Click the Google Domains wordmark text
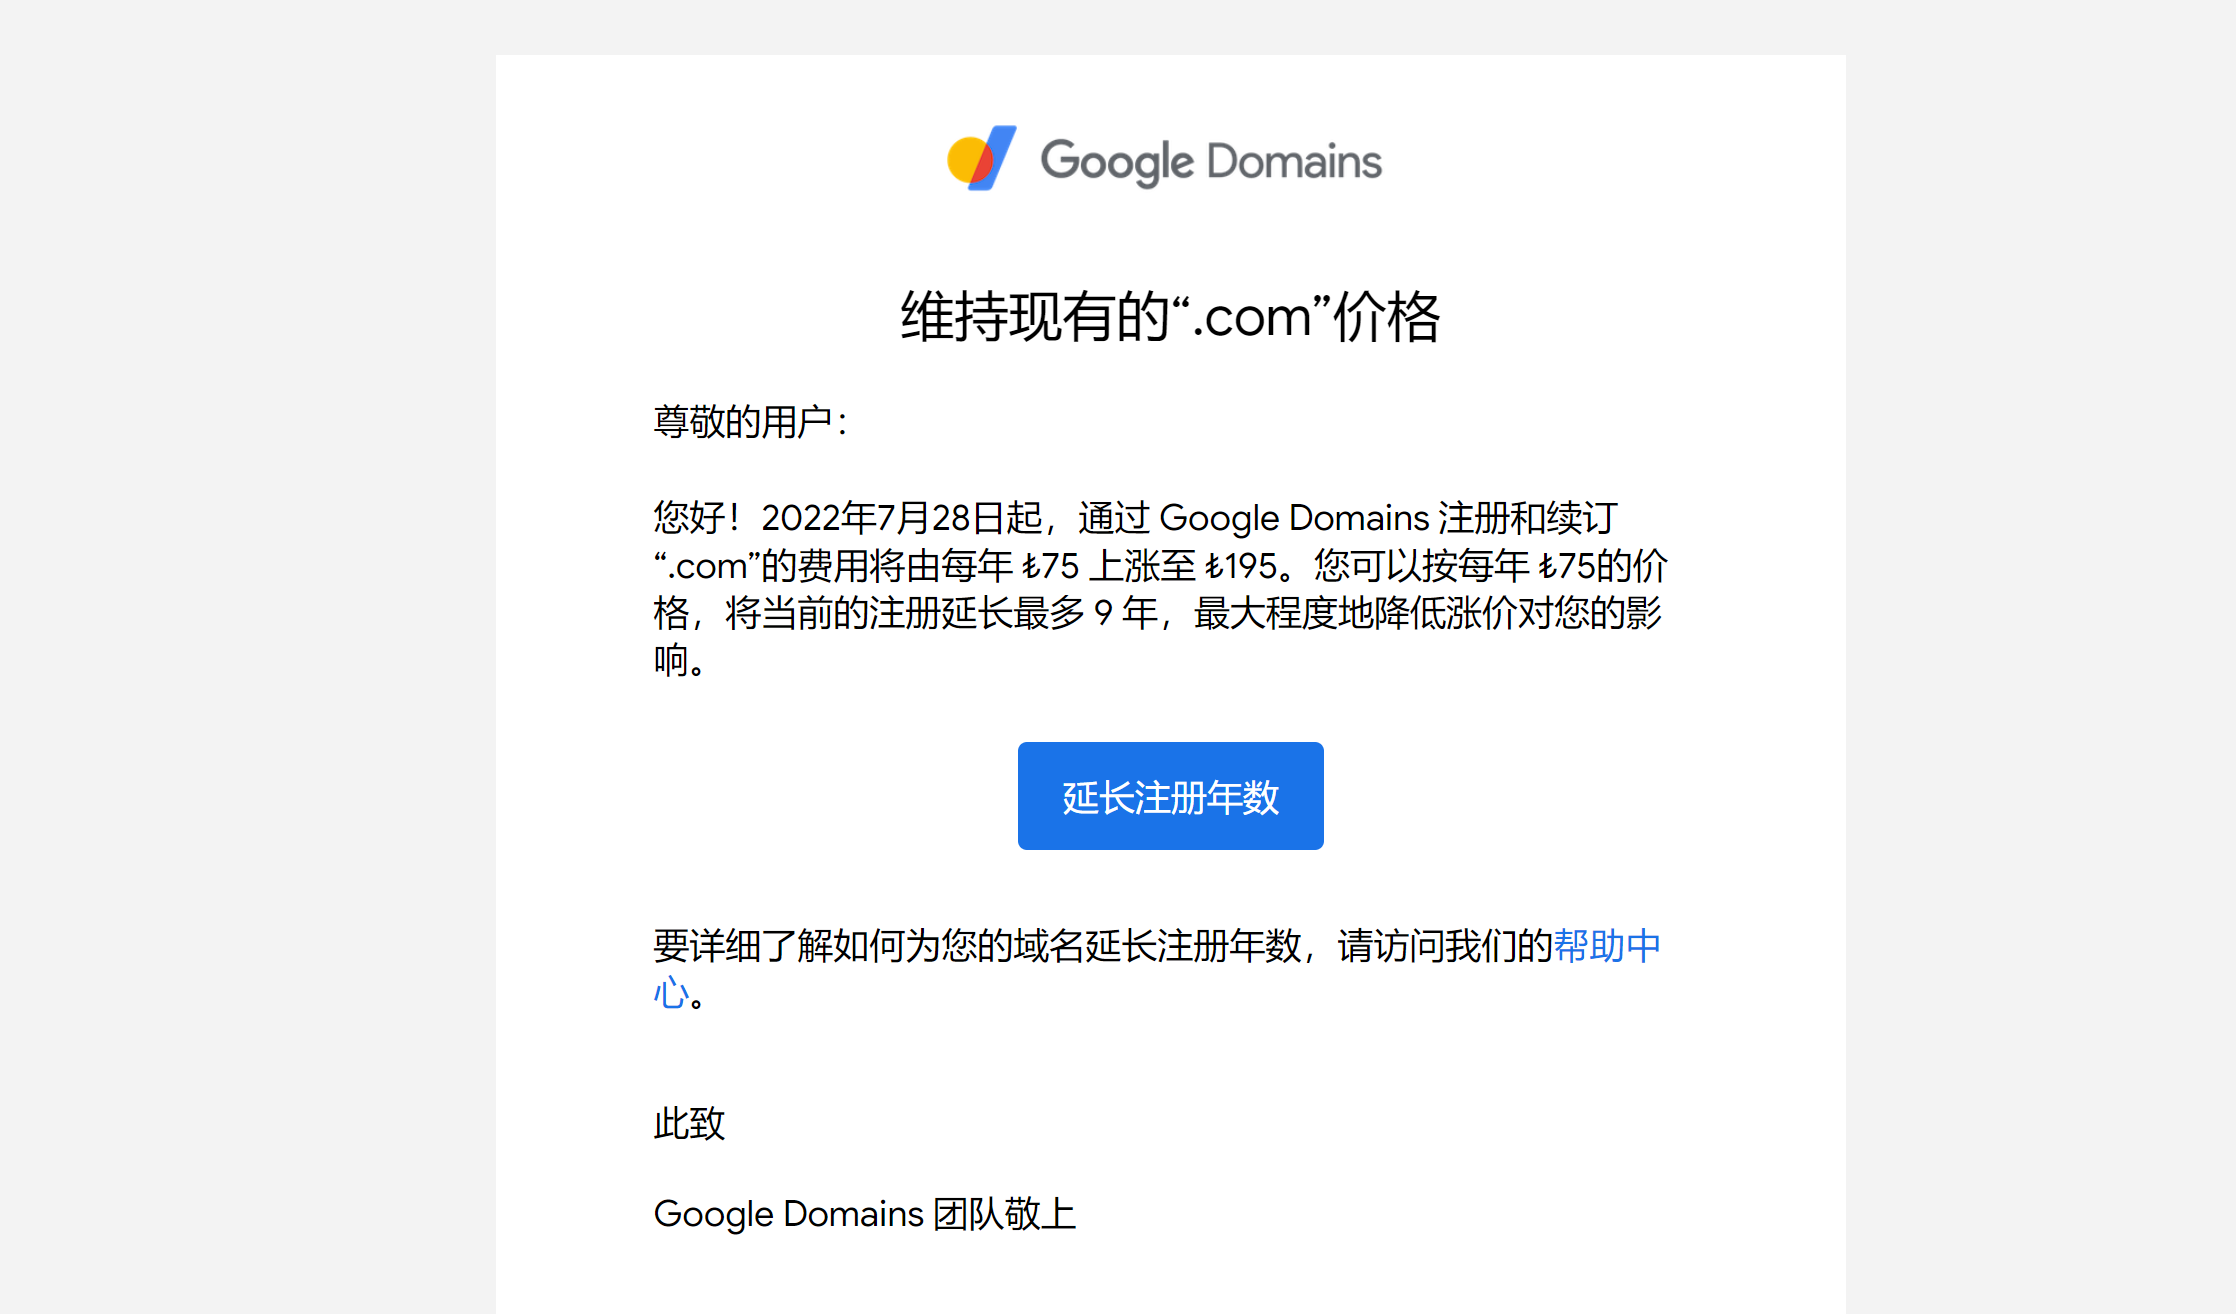2236x1314 pixels. pos(1211,162)
